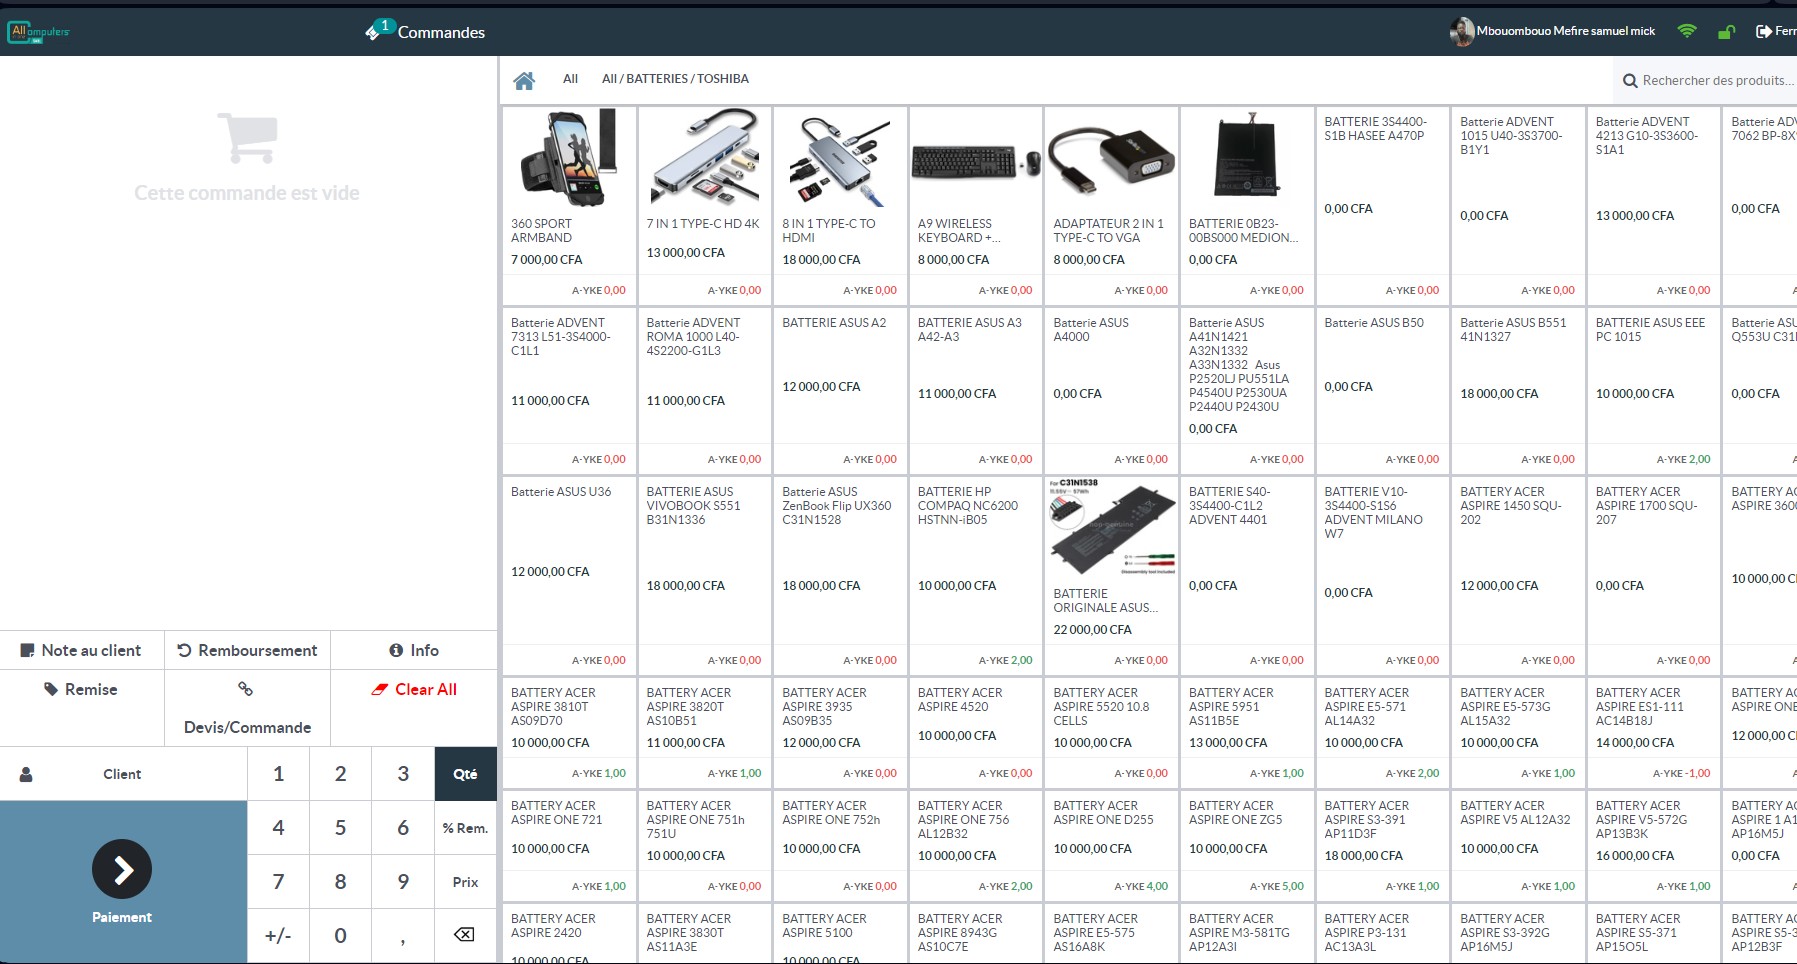Click the close session exit icon
The image size is (1797, 964).
(x=1764, y=32)
